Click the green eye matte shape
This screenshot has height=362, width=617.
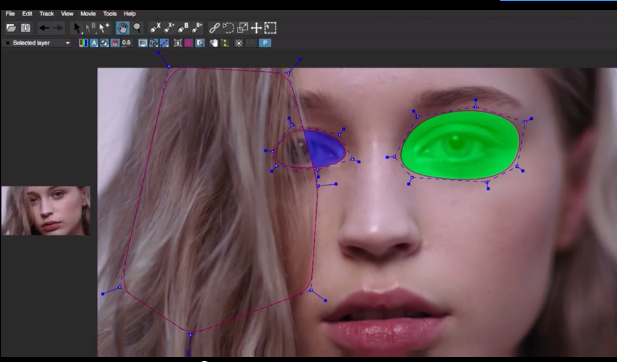(x=460, y=146)
